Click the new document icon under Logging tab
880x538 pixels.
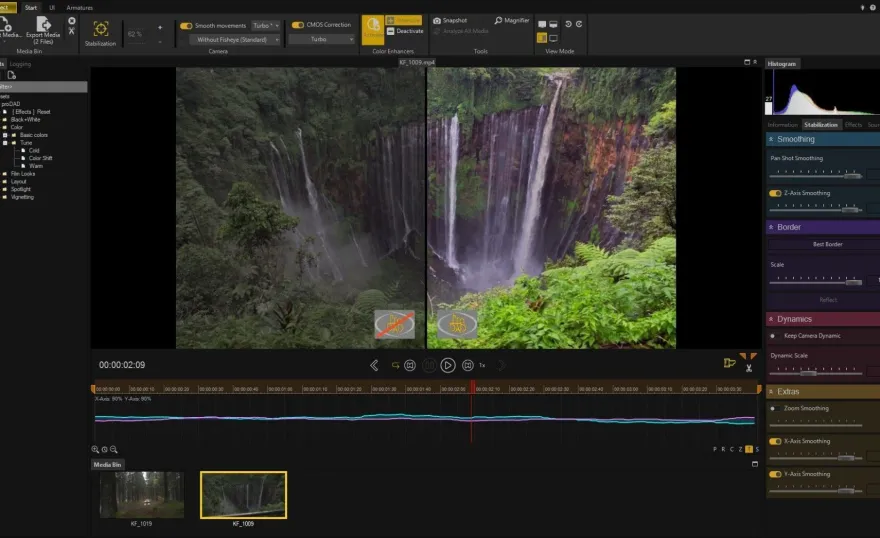point(12,75)
